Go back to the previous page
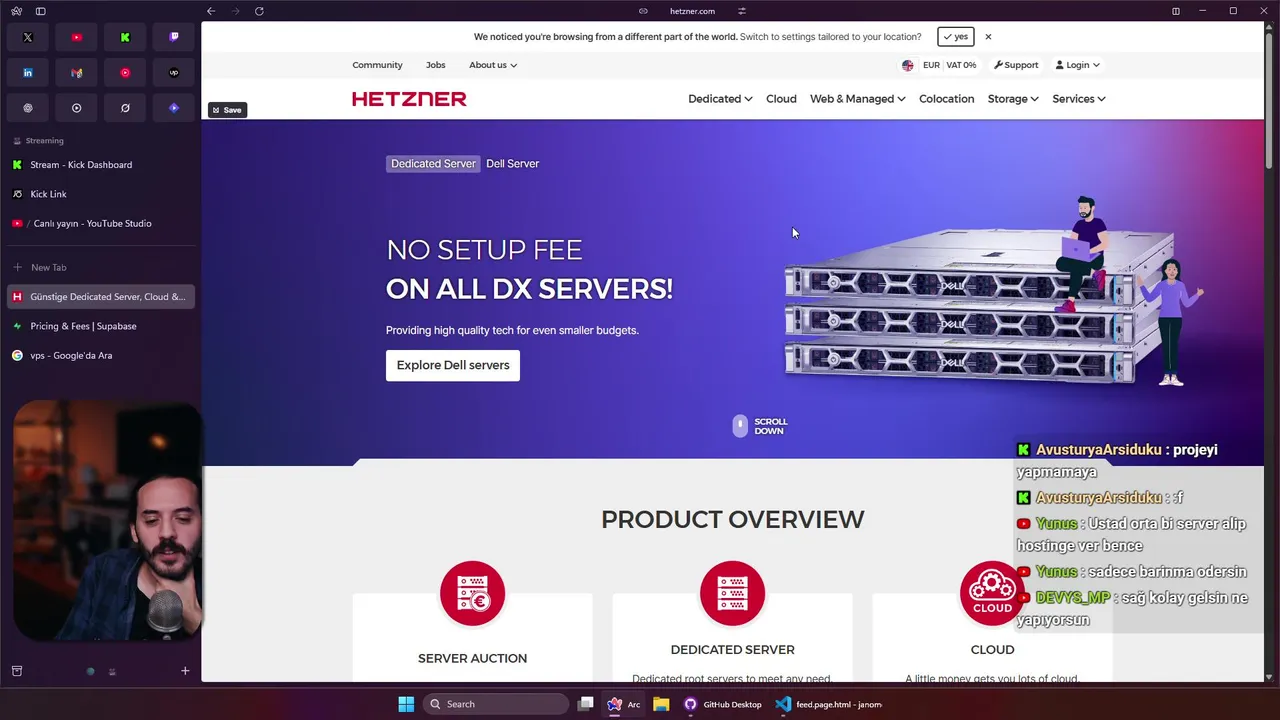Screen dimensions: 1280x720 click(211, 11)
